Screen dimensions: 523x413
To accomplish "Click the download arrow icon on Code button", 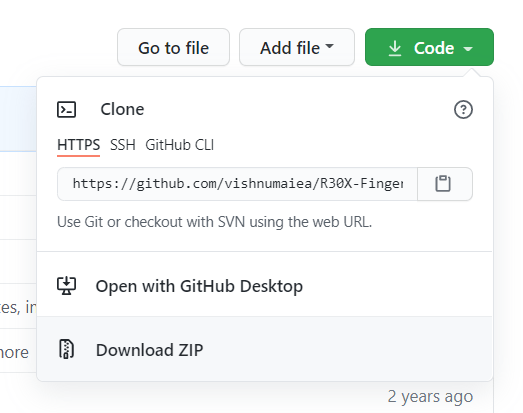I will pos(395,48).
